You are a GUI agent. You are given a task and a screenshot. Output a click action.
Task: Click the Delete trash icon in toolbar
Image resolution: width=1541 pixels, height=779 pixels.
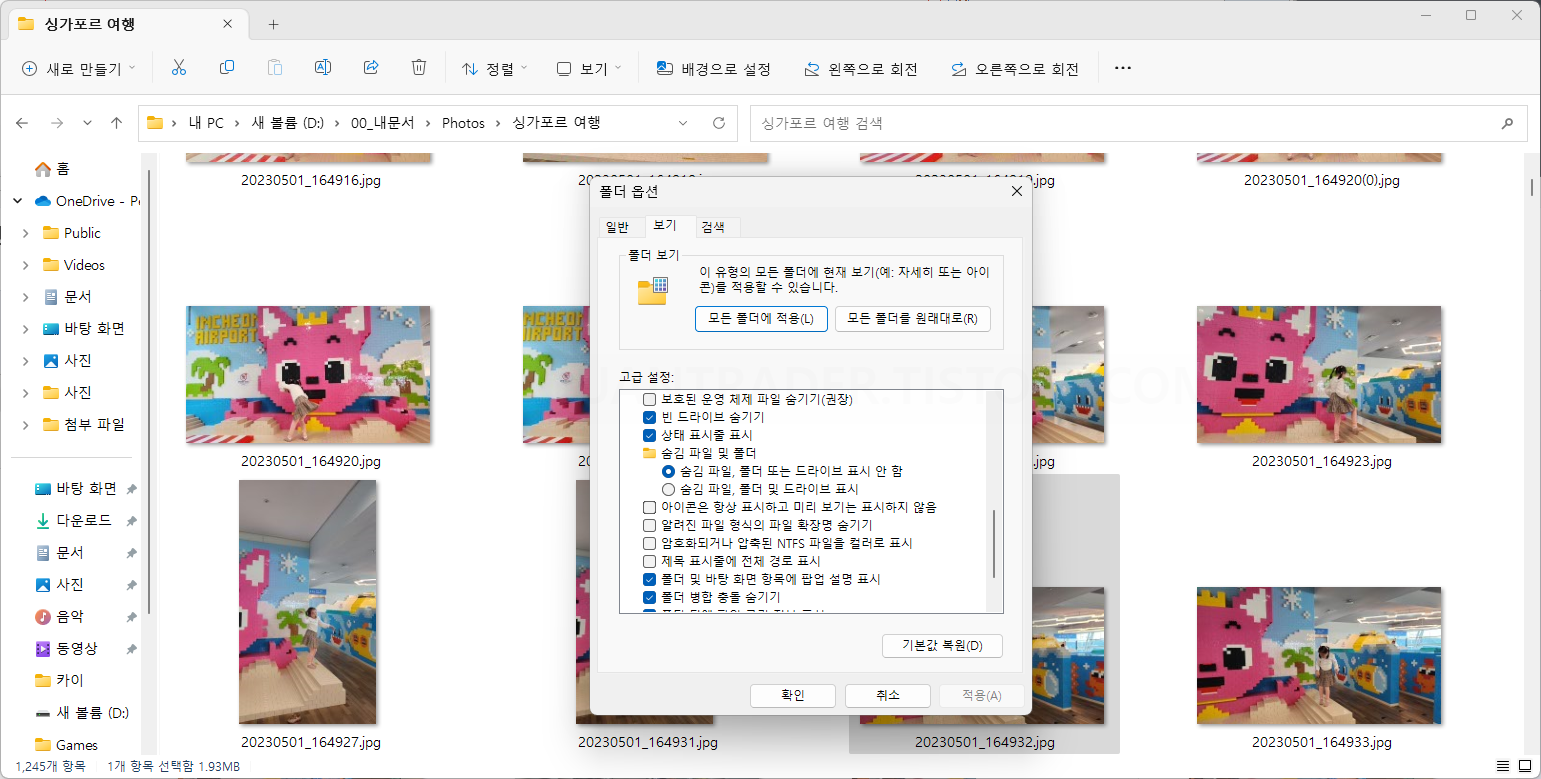click(x=419, y=68)
